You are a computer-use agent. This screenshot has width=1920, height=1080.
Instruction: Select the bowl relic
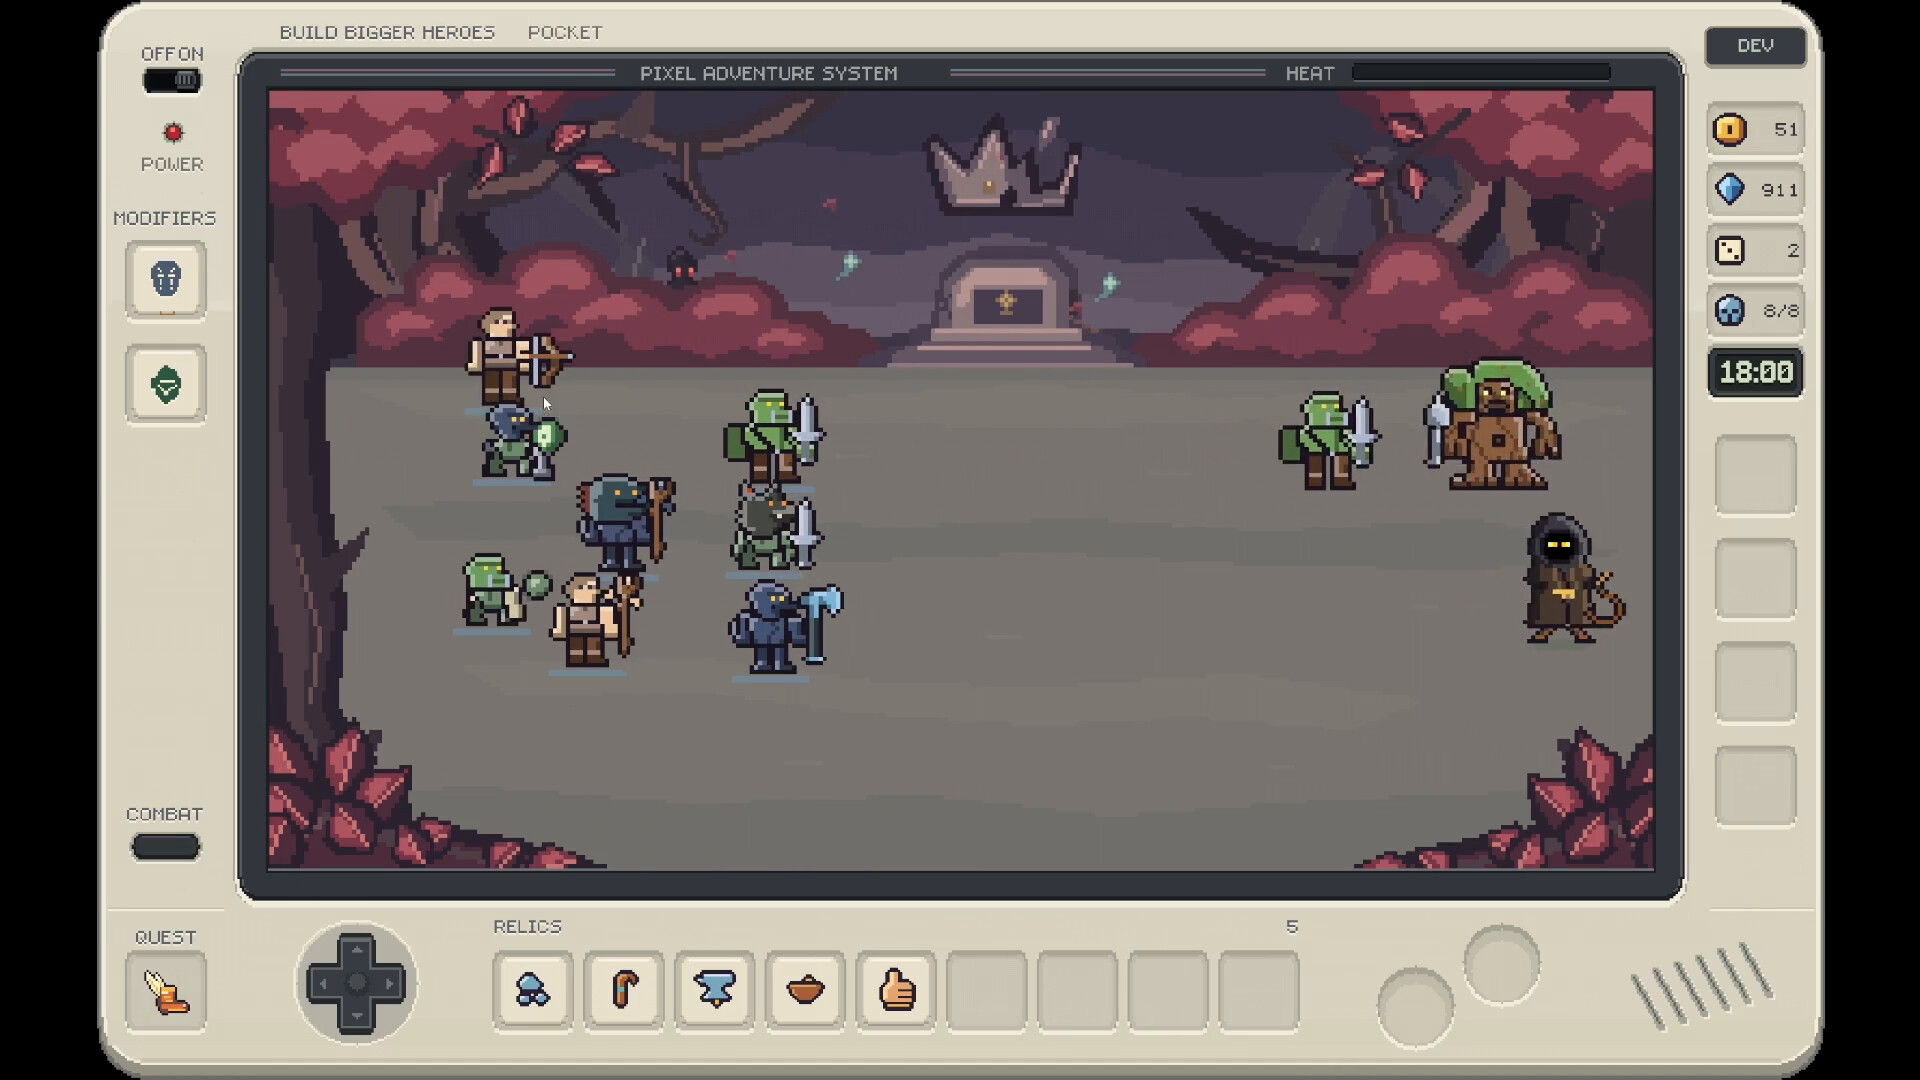point(806,991)
